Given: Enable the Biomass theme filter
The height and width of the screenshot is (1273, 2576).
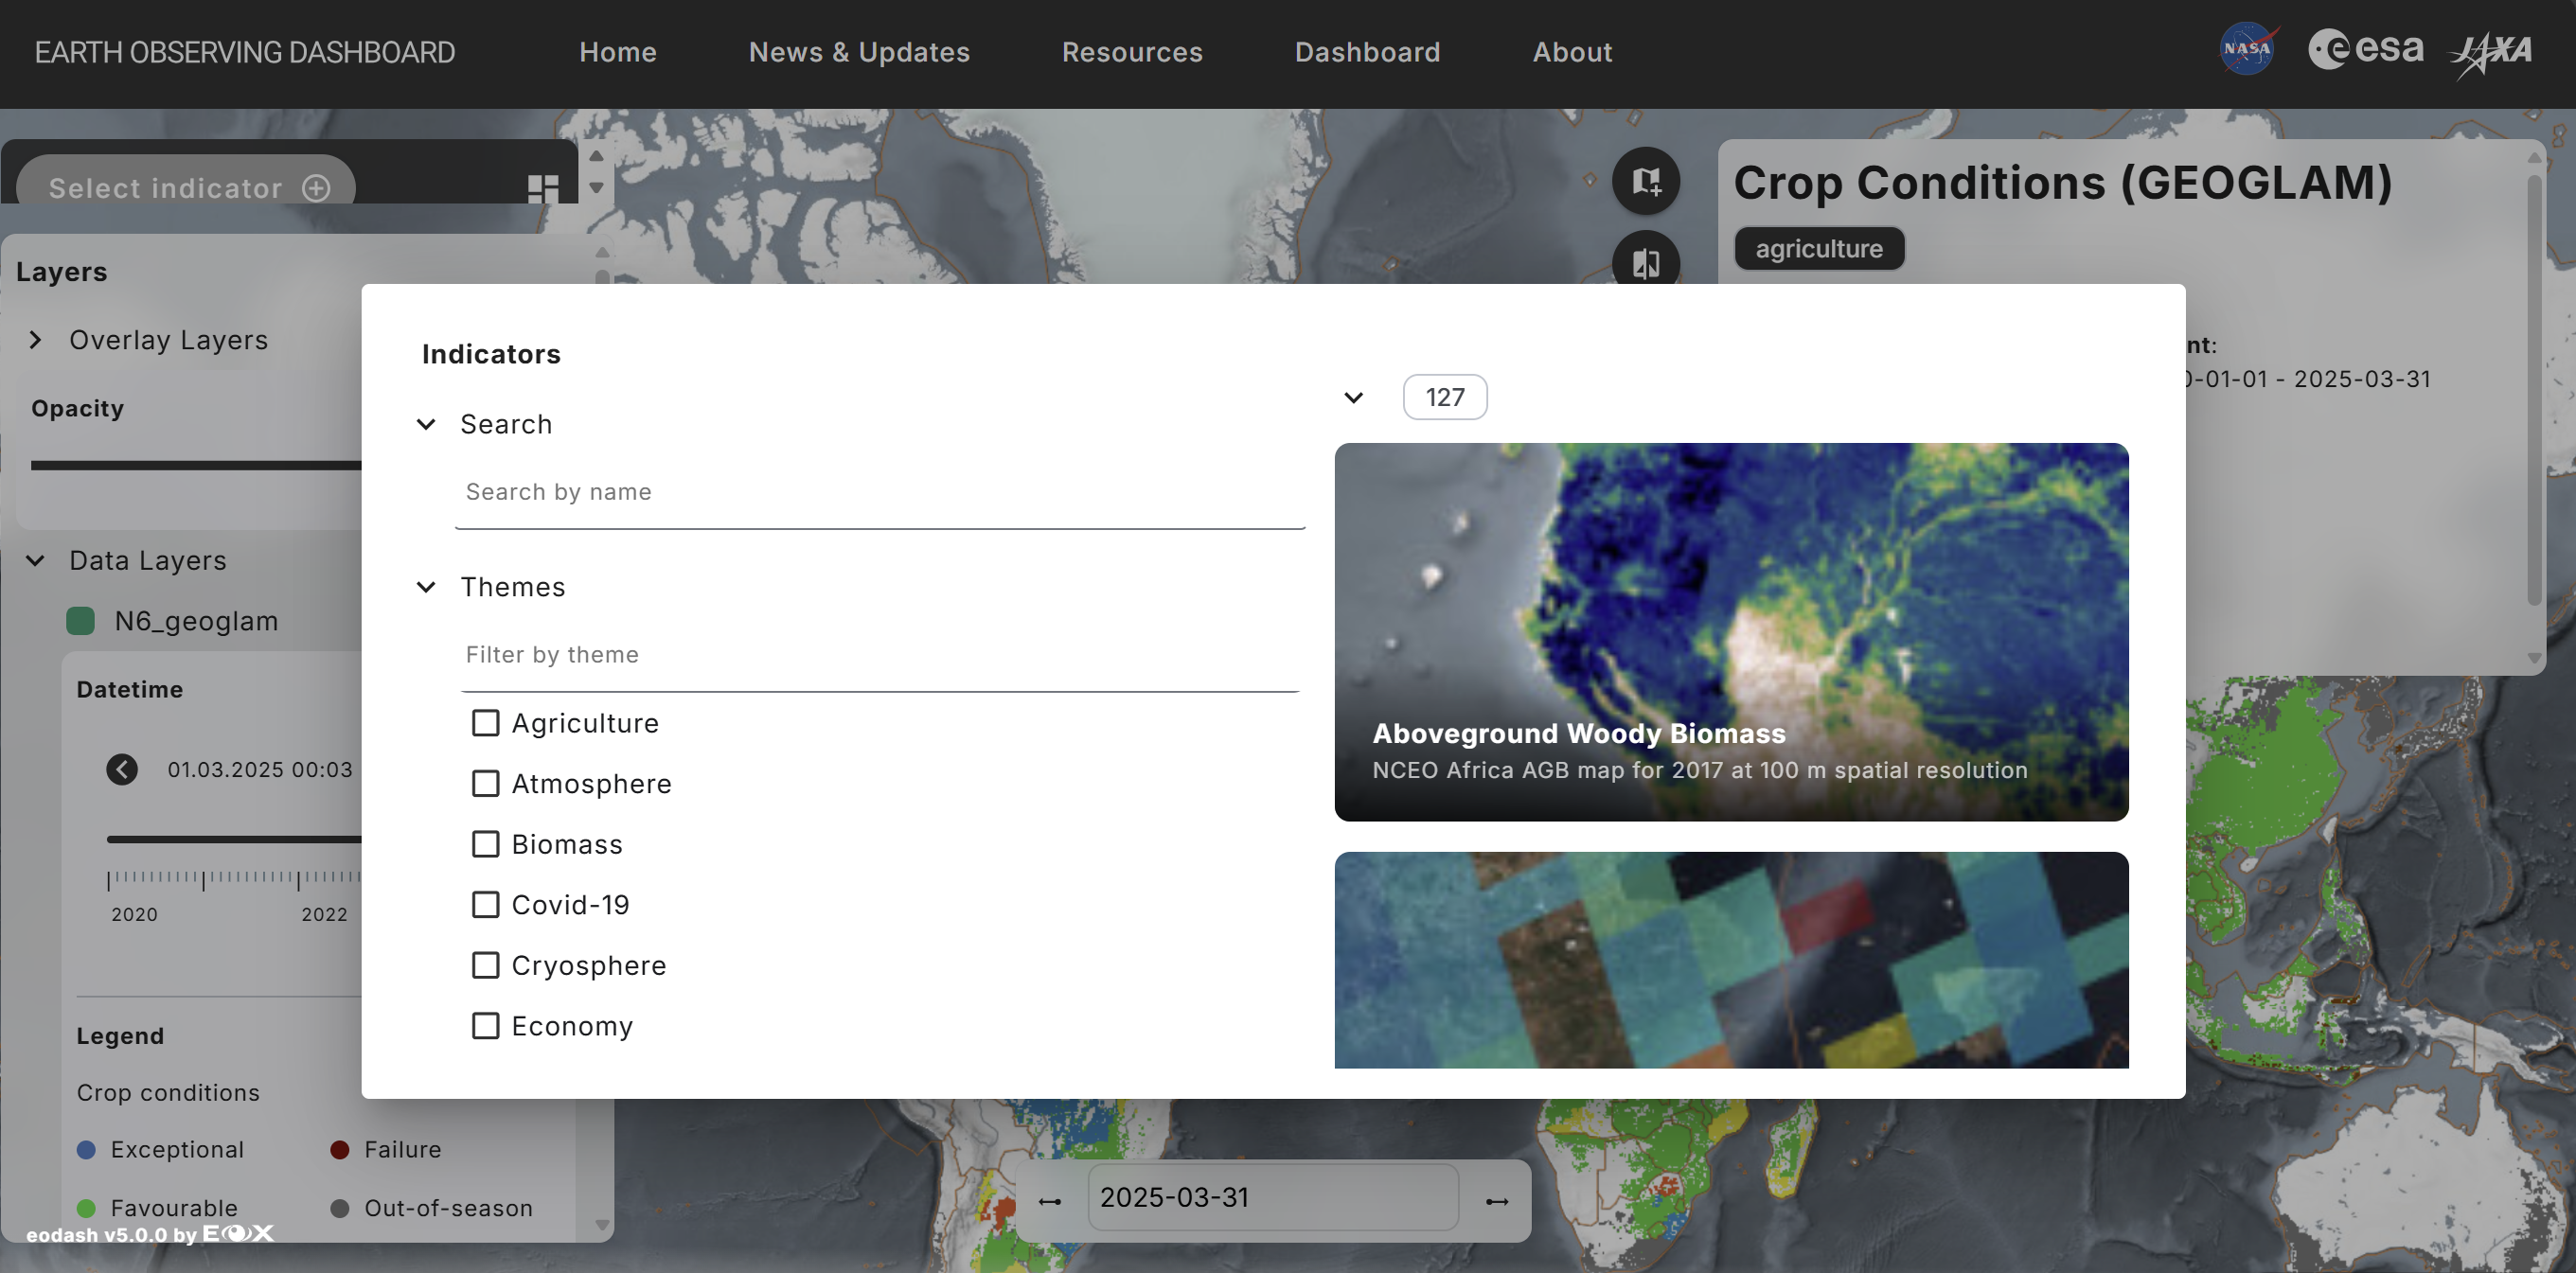Looking at the screenshot, I should tap(485, 844).
